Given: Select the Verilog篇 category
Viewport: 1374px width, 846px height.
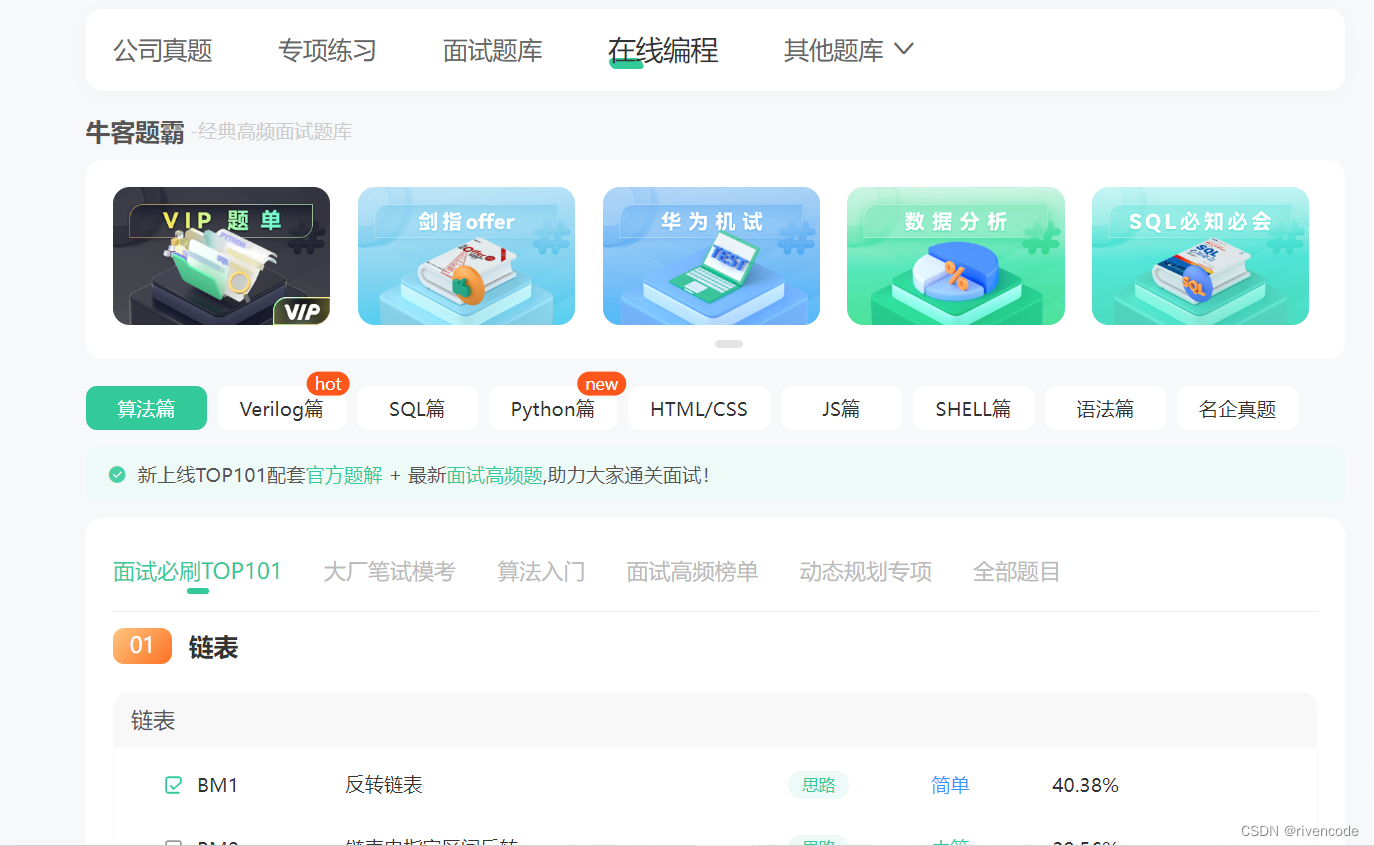Looking at the screenshot, I should coord(281,408).
